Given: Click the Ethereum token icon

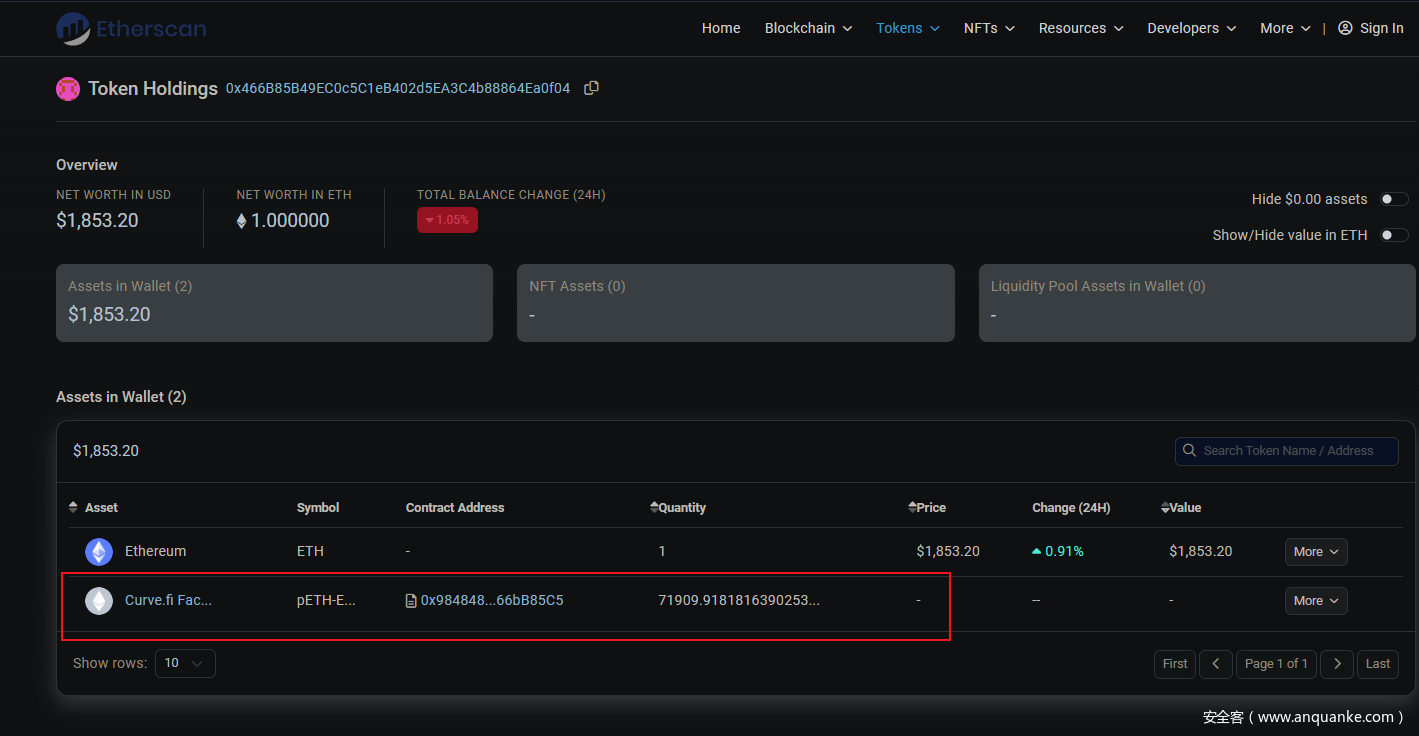Looking at the screenshot, I should tap(99, 552).
